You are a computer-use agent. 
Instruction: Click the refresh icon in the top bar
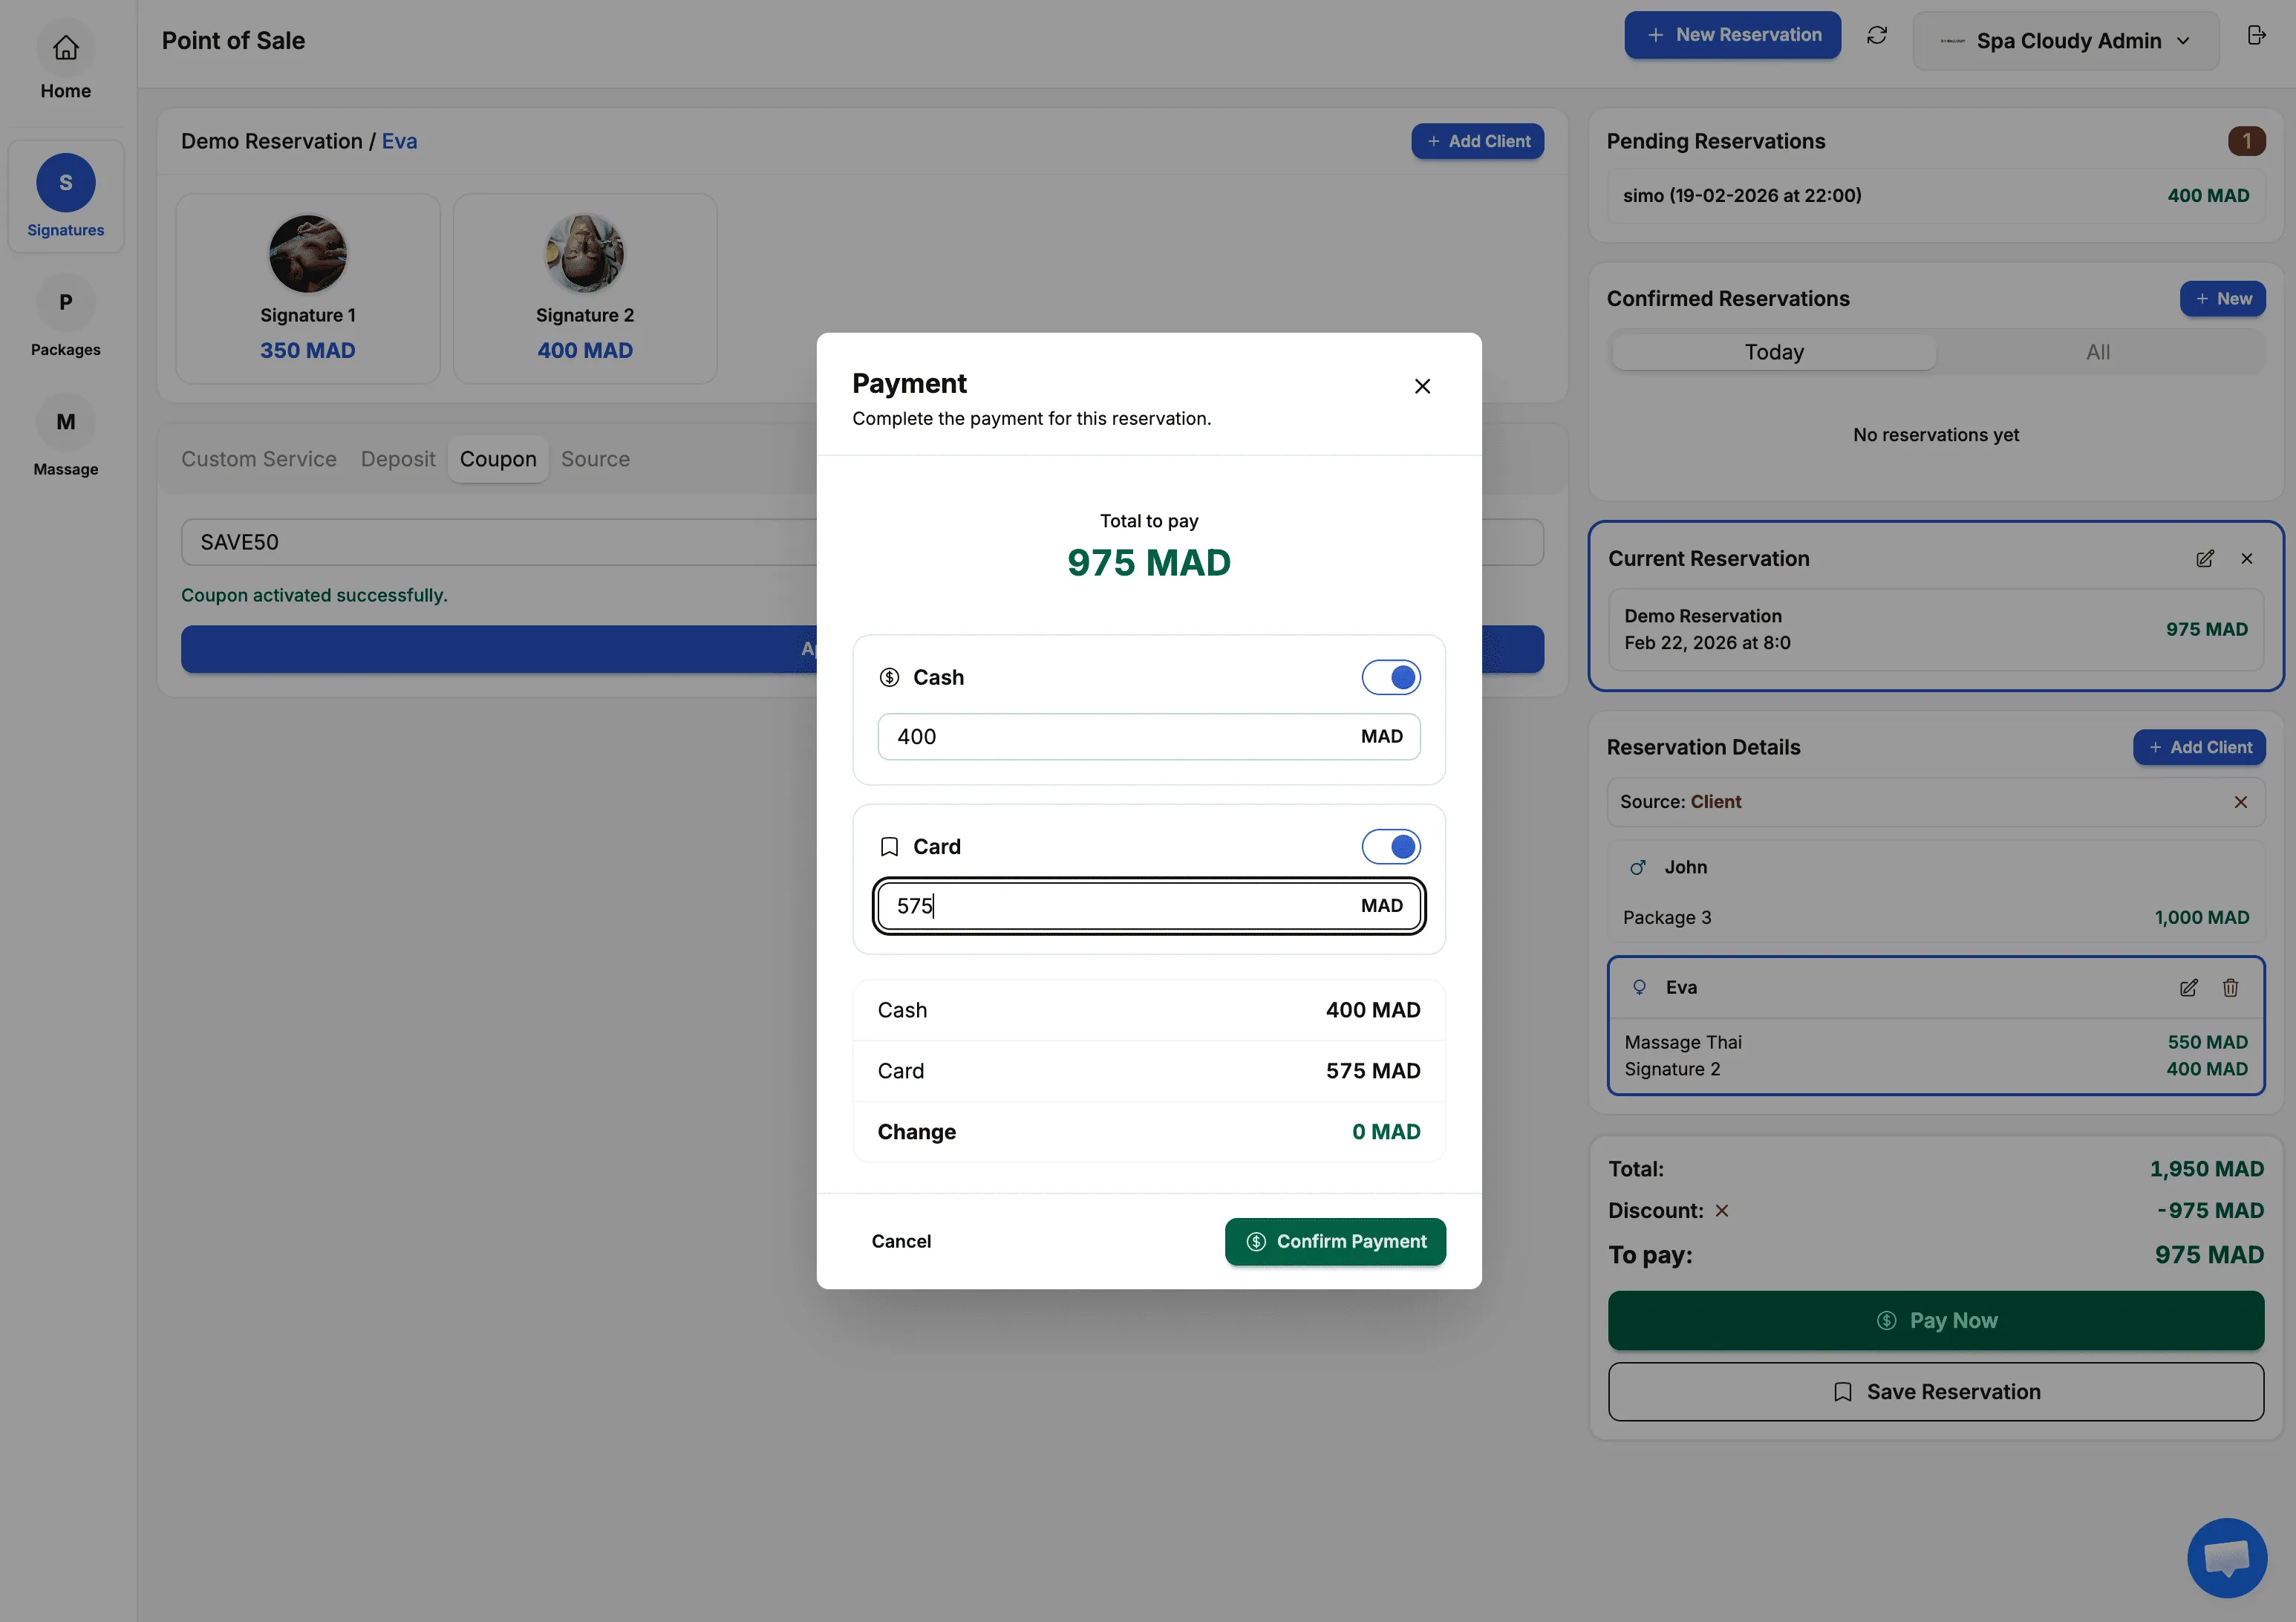click(x=1877, y=35)
